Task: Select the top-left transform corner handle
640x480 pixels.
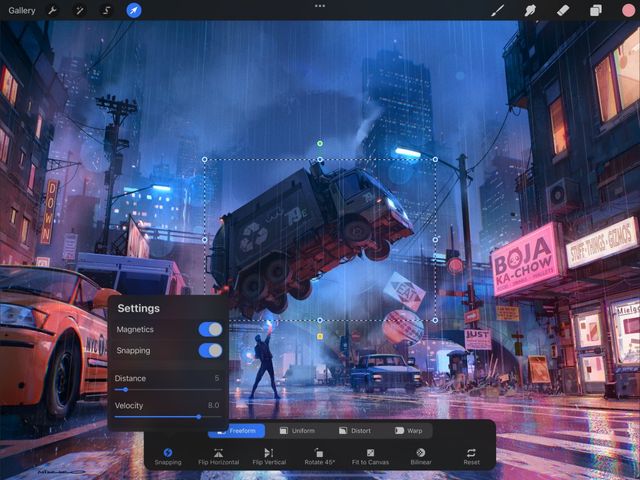Action: tap(205, 160)
